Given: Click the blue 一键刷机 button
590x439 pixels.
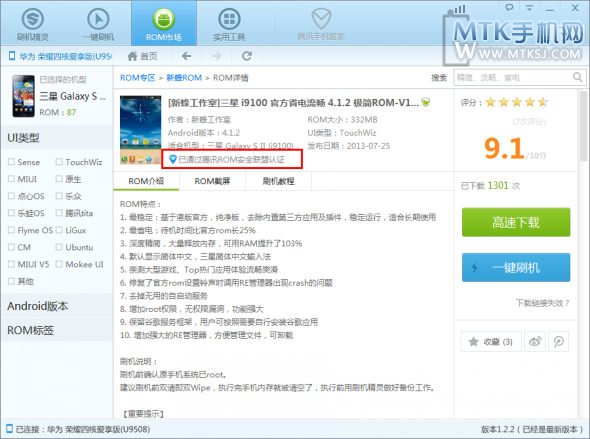Looking at the screenshot, I should tap(516, 267).
